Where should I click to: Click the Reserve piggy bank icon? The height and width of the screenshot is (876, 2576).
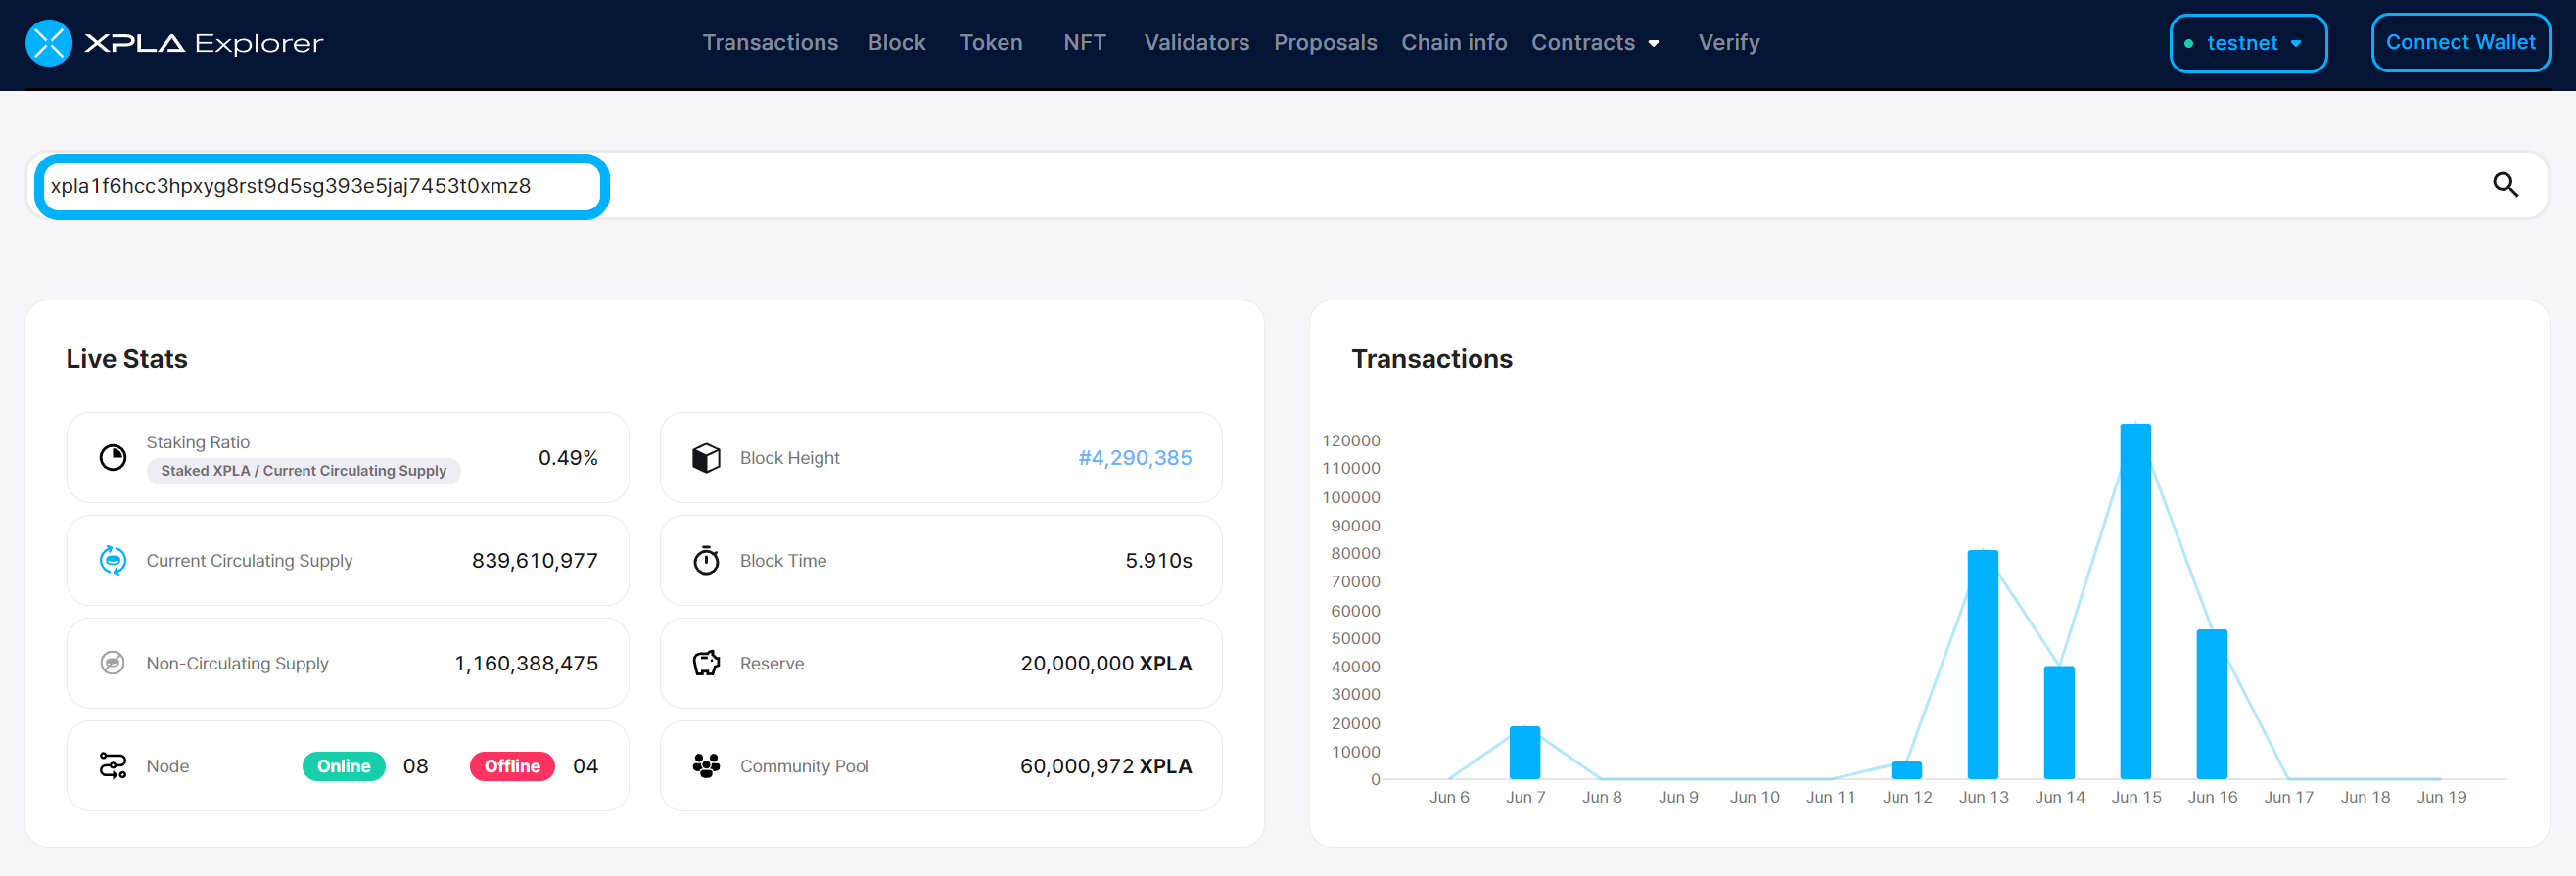(706, 663)
